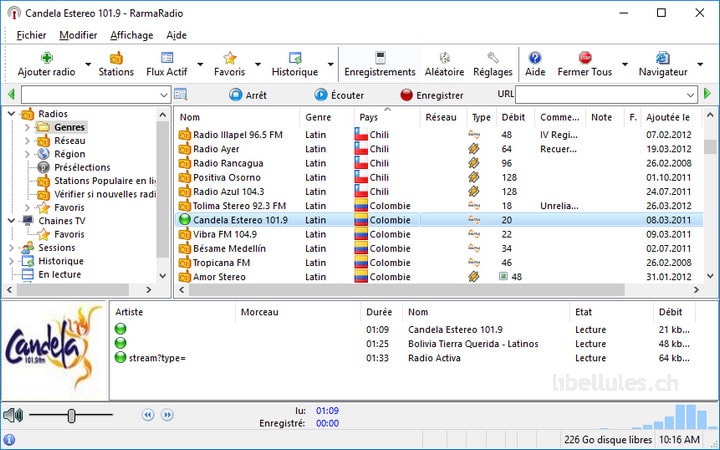Click the Enregistrer record button

point(432,95)
